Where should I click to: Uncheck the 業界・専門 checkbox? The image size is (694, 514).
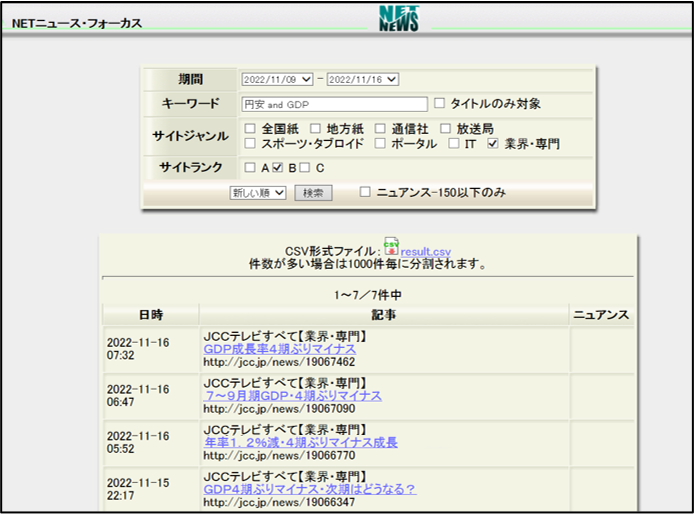pos(493,144)
